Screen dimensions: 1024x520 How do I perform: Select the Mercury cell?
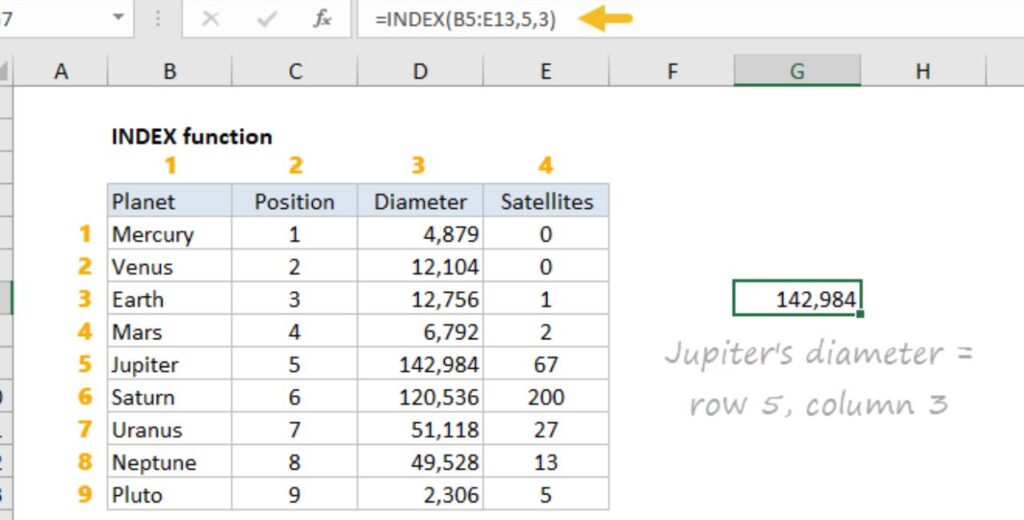[170, 234]
